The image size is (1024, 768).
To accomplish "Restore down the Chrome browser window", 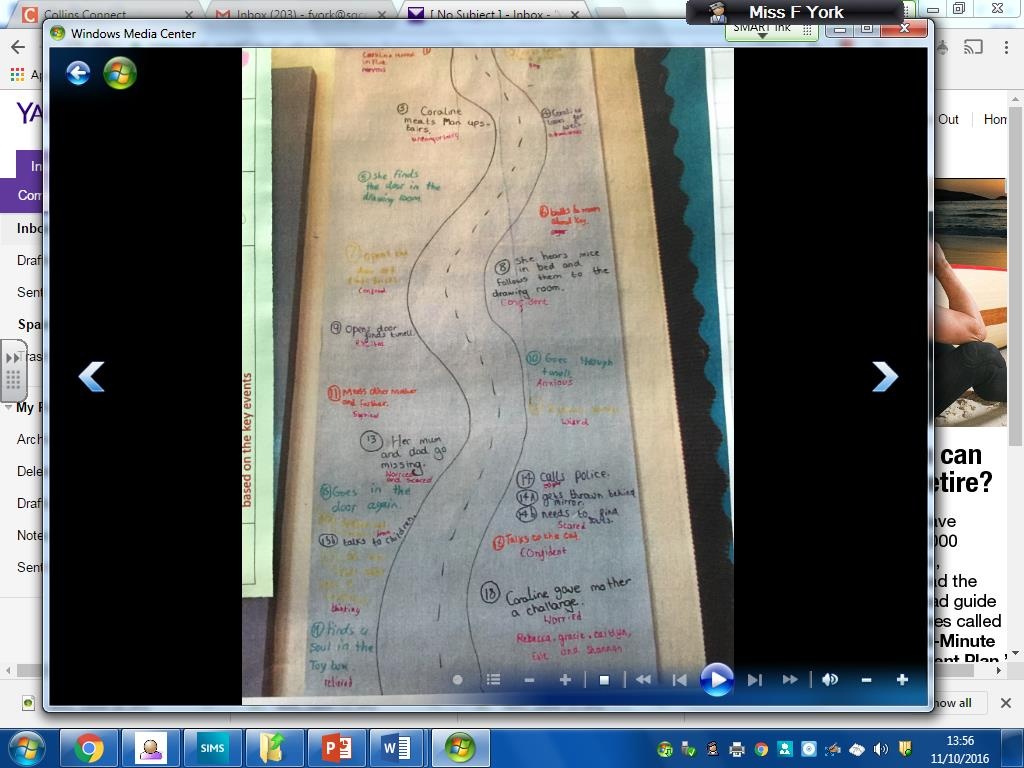I will coord(959,8).
